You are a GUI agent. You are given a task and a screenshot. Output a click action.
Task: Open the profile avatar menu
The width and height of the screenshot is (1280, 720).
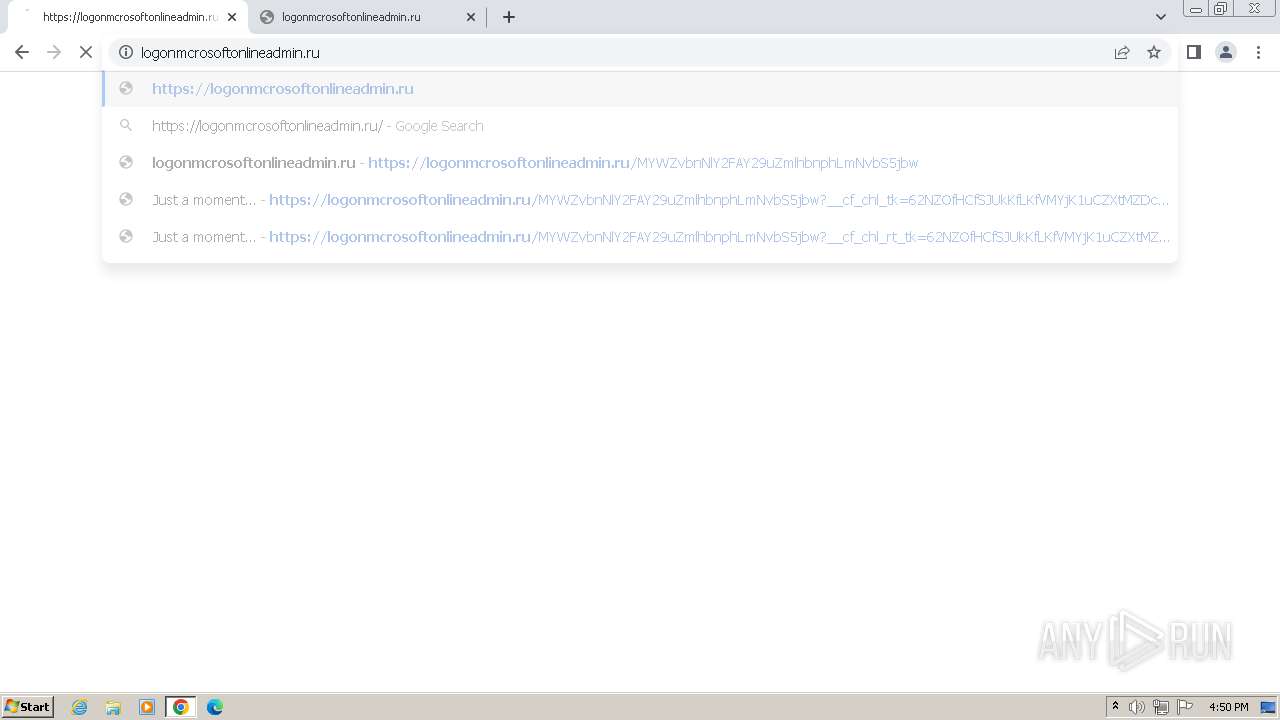pyautogui.click(x=1226, y=52)
